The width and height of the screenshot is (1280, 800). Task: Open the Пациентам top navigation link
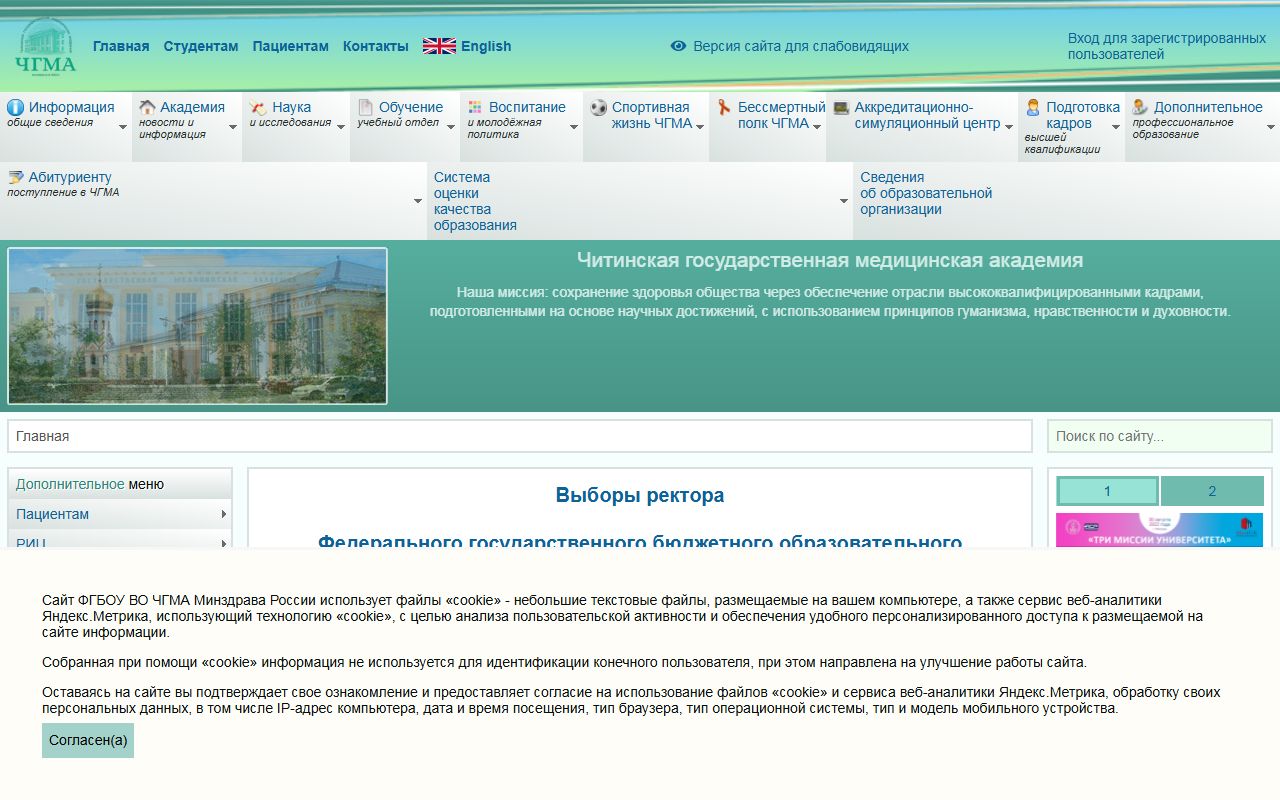tap(291, 46)
